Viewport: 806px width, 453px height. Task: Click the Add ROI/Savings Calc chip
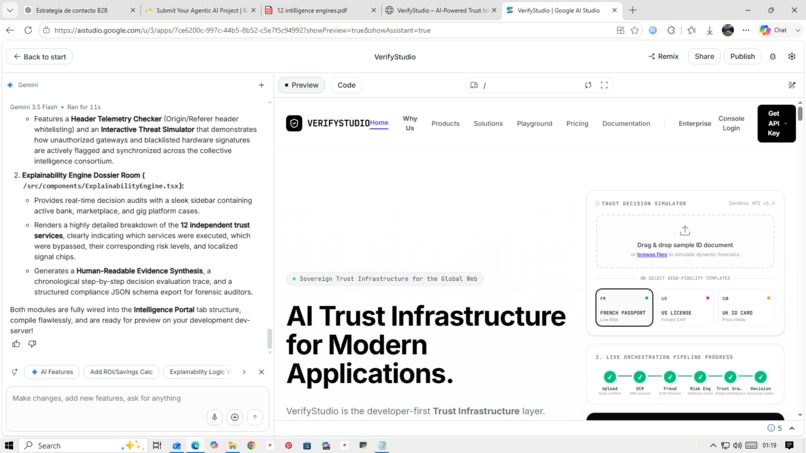click(121, 372)
